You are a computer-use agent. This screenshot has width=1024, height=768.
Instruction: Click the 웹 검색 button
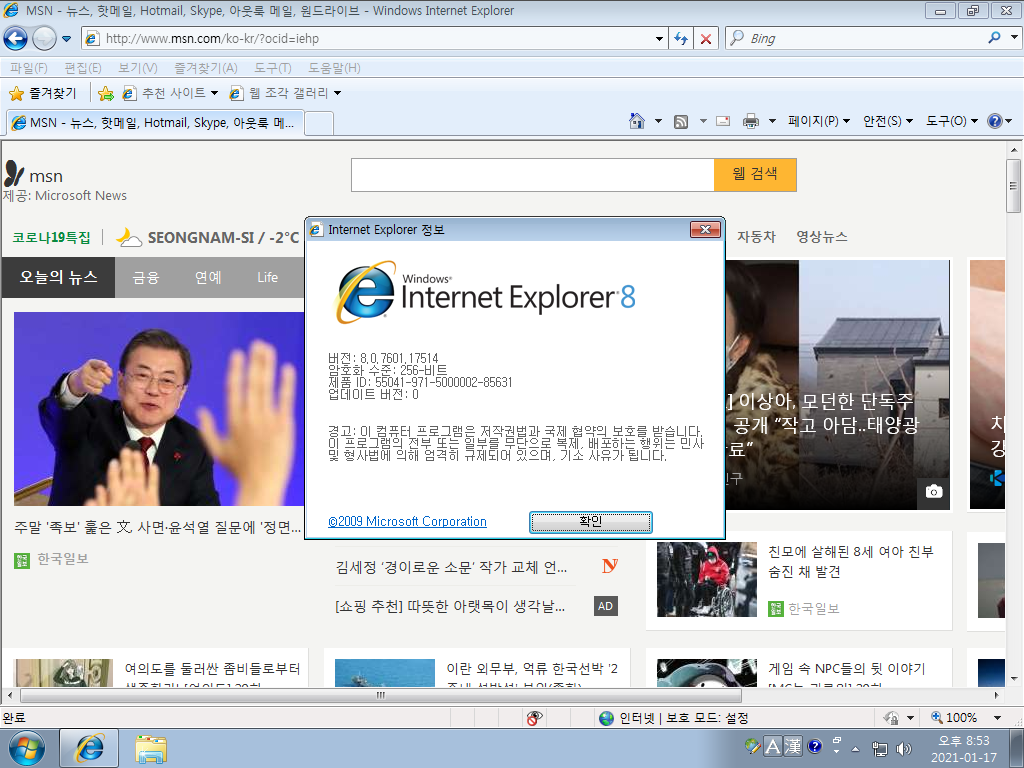pyautogui.click(x=755, y=175)
